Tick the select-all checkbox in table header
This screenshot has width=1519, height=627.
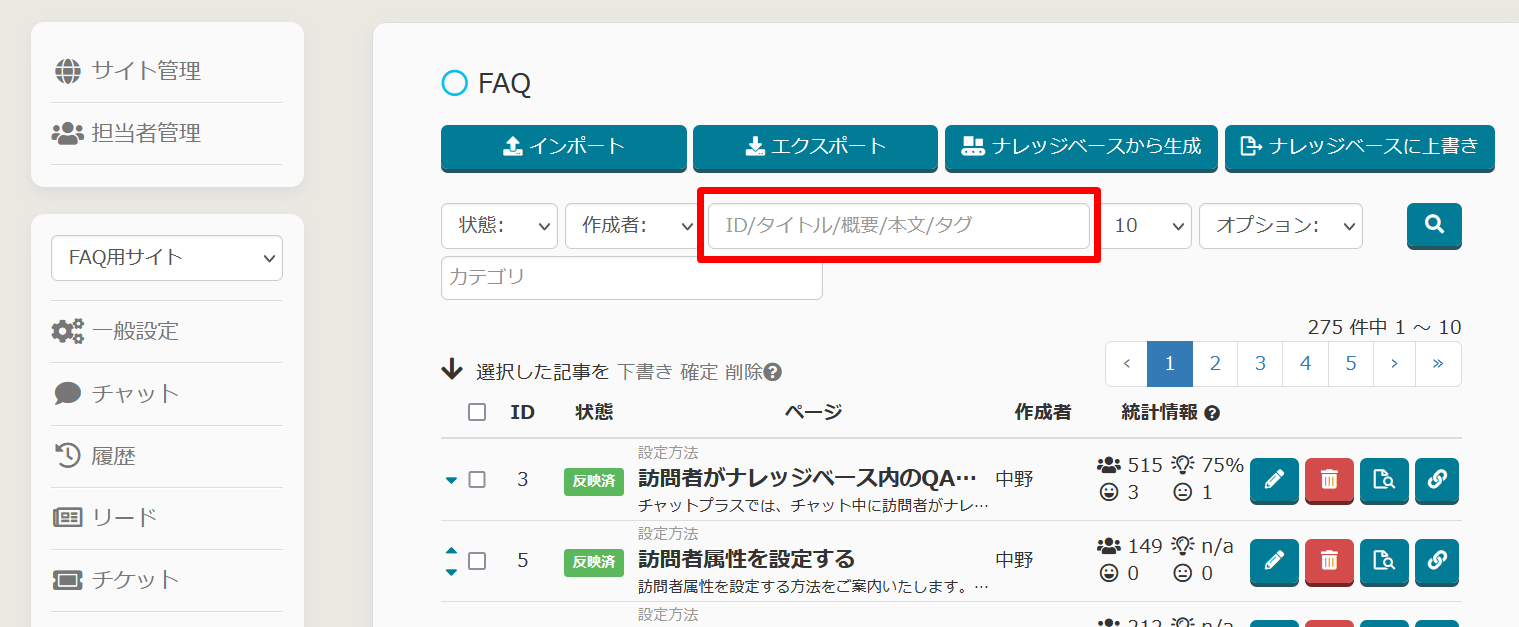pyautogui.click(x=477, y=412)
